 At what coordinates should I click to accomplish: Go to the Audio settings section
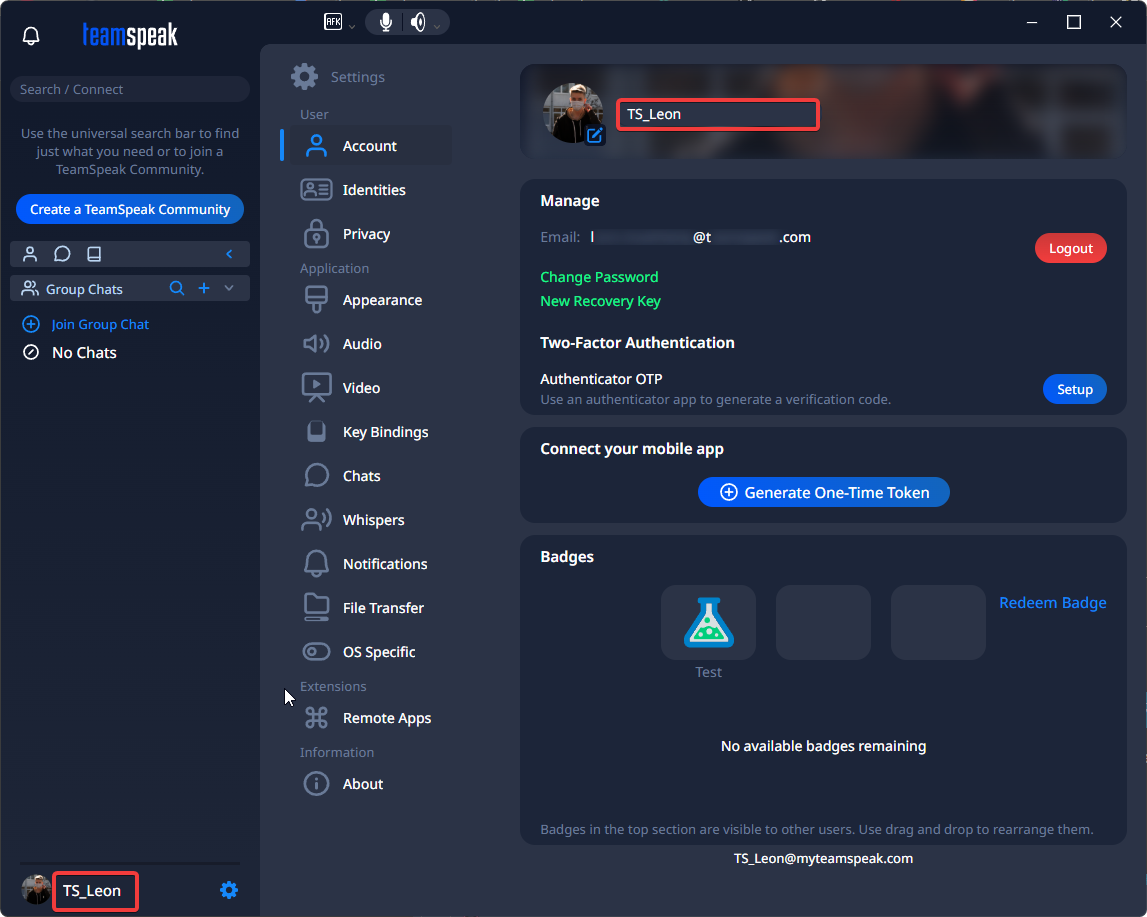click(362, 344)
